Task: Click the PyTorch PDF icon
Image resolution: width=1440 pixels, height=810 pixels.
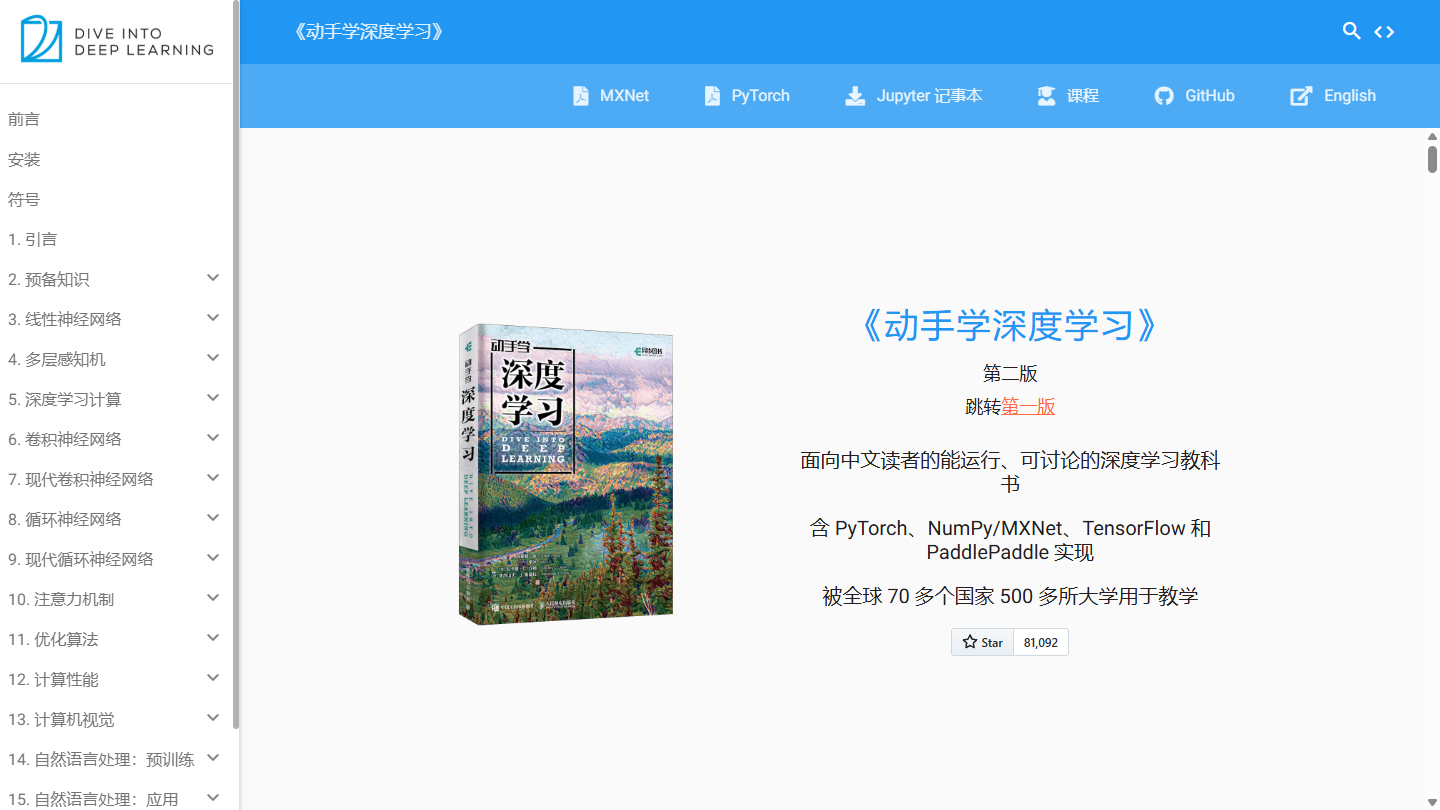Action: pyautogui.click(x=712, y=96)
